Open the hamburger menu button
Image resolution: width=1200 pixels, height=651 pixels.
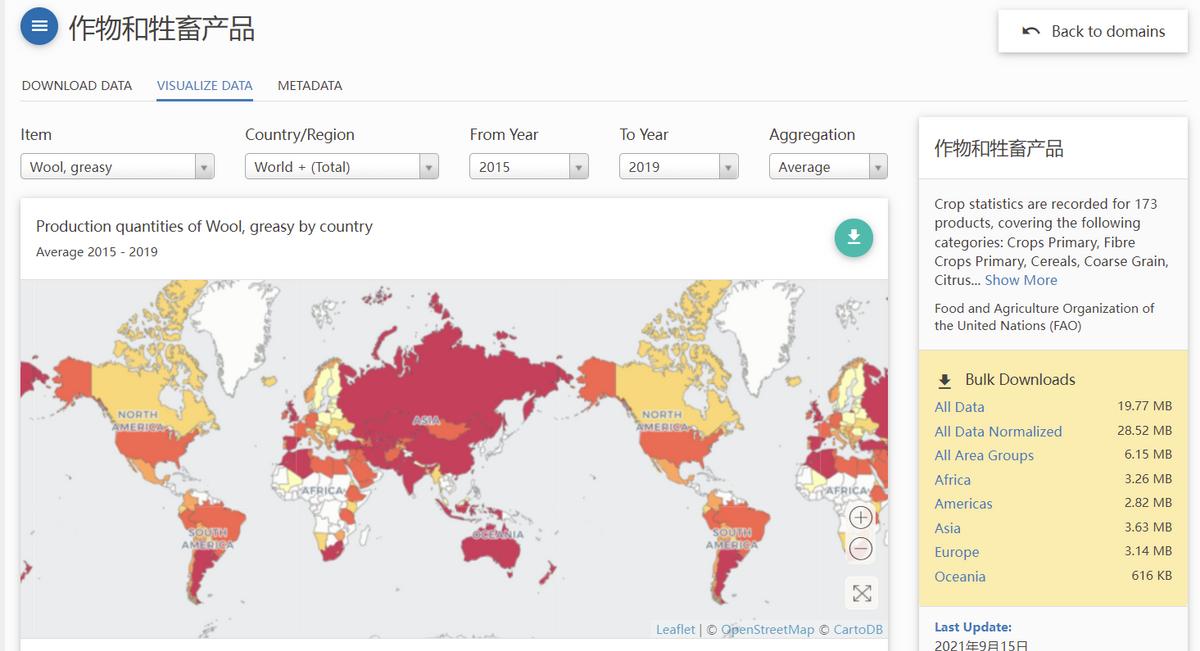pyautogui.click(x=39, y=27)
